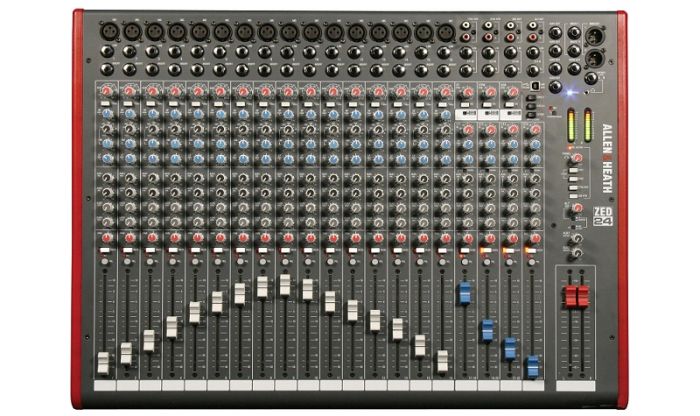Select the right green LED level meter
The height and width of the screenshot is (416, 700).
(588, 125)
